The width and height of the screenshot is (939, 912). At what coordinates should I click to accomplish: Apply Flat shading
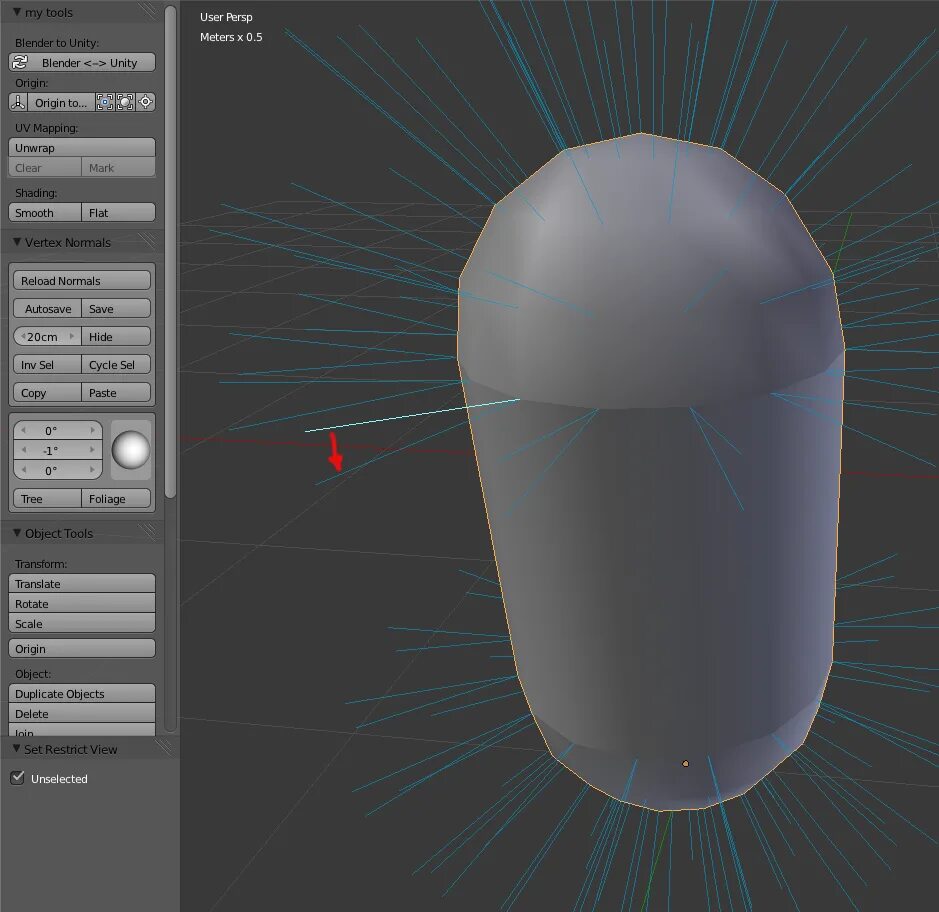[x=119, y=213]
